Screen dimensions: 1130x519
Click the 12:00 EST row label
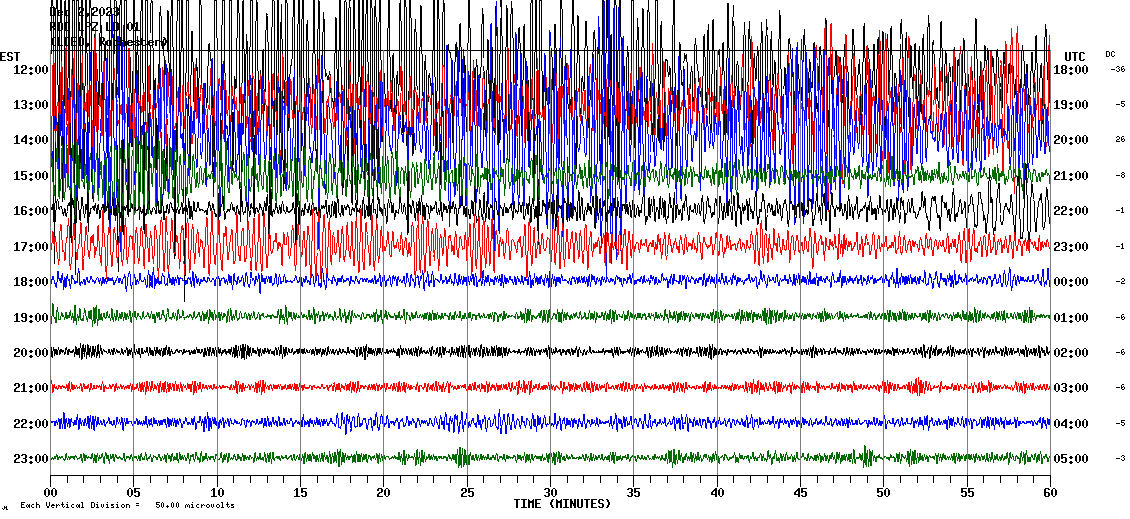(31, 70)
